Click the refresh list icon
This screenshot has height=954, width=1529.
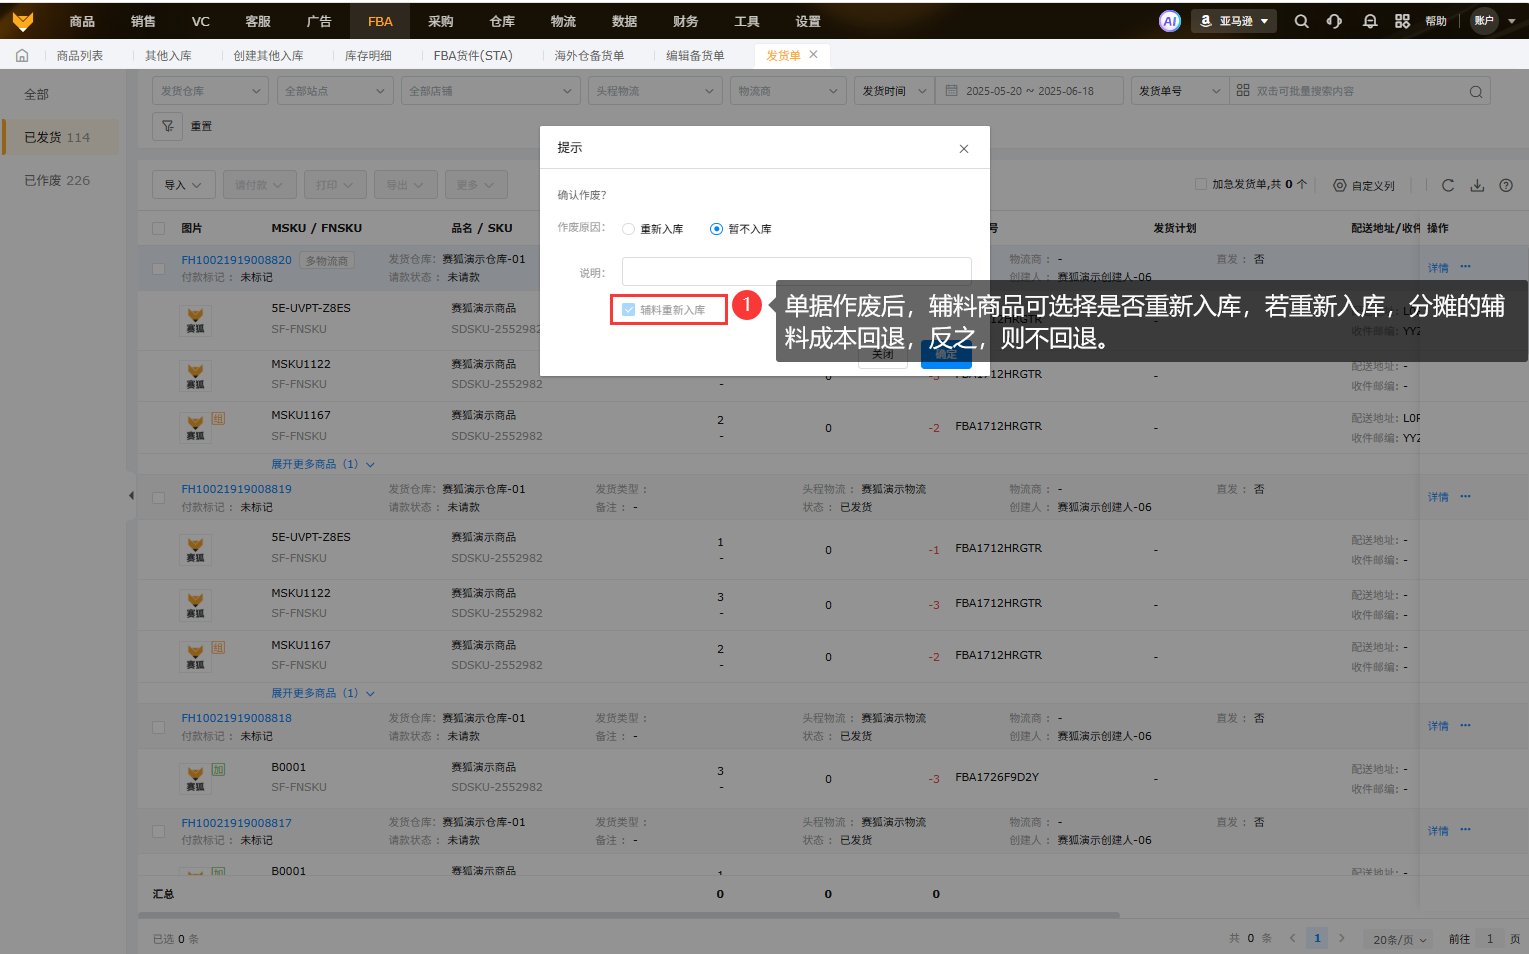(x=1447, y=185)
